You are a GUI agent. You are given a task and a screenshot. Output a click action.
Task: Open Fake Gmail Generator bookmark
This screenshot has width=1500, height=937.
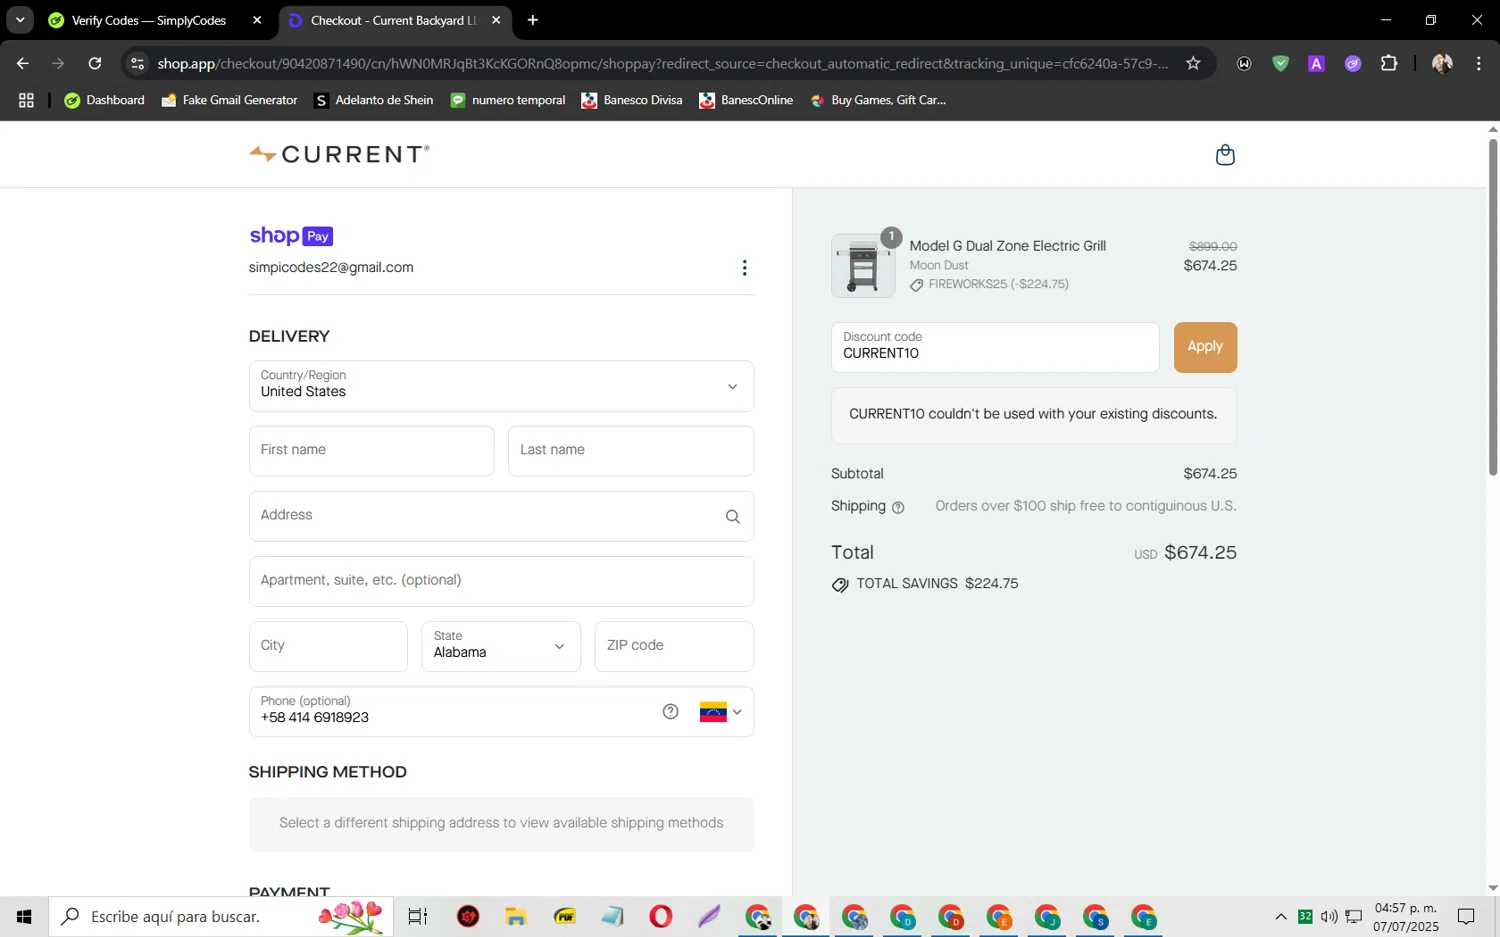pos(229,100)
